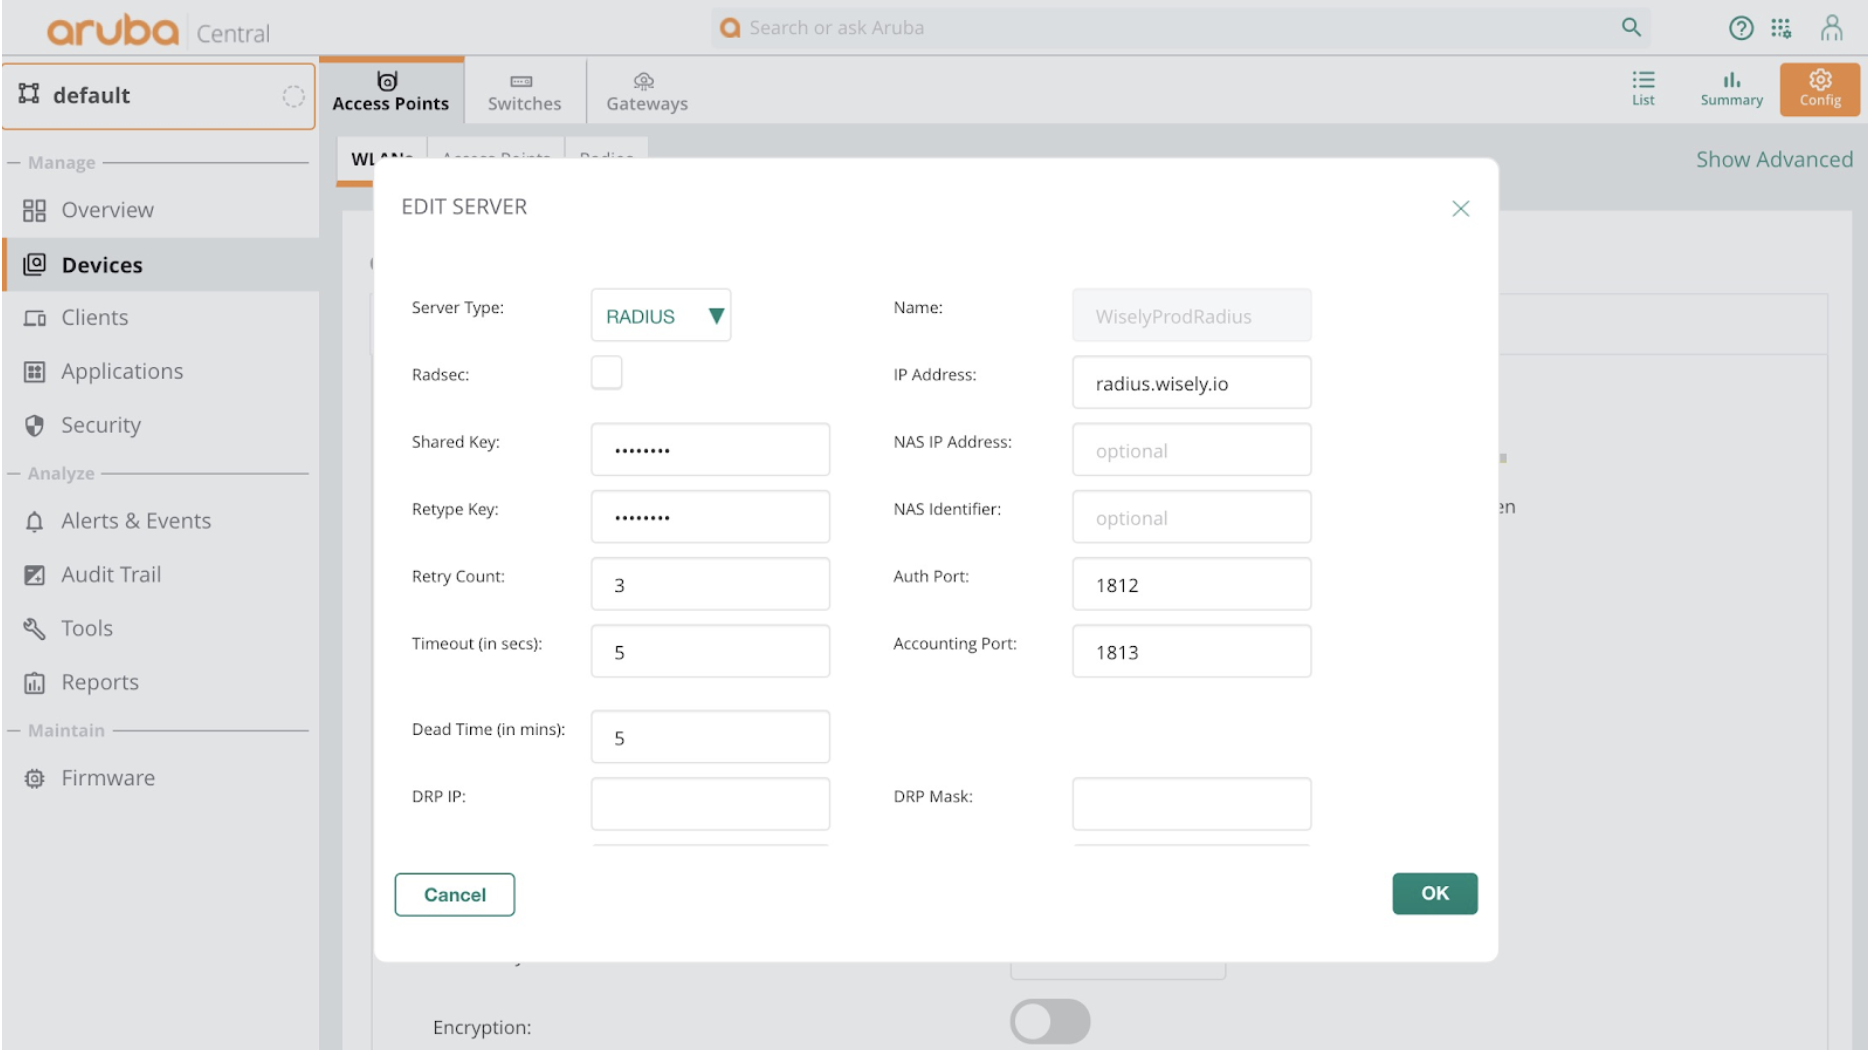Open the user account icon
The height and width of the screenshot is (1050, 1868).
coord(1831,28)
